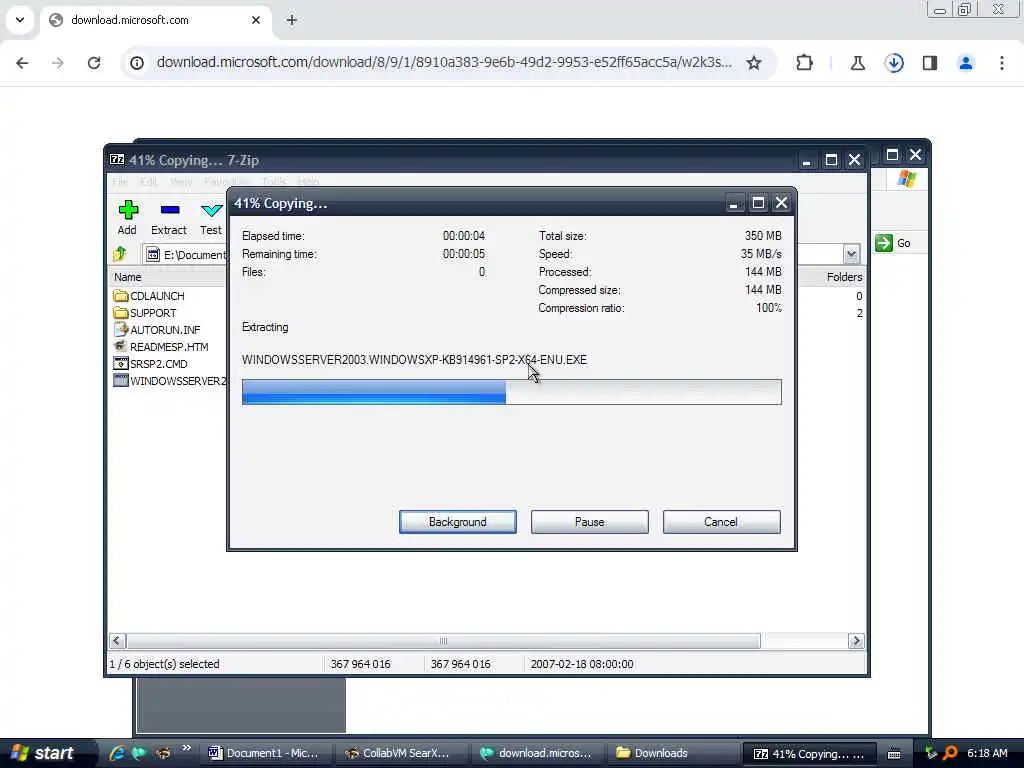Click the E:\Documents path field
The width and height of the screenshot is (1024, 768).
pos(186,254)
